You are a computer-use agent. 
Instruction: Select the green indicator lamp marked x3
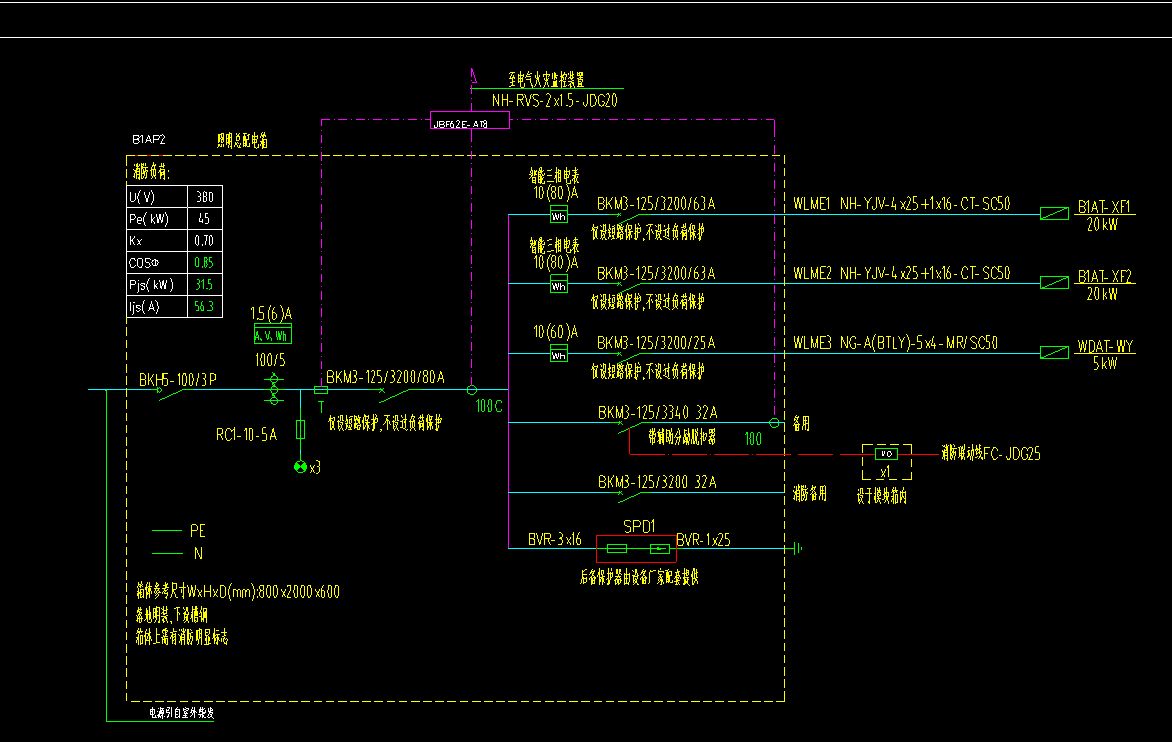pos(300,467)
